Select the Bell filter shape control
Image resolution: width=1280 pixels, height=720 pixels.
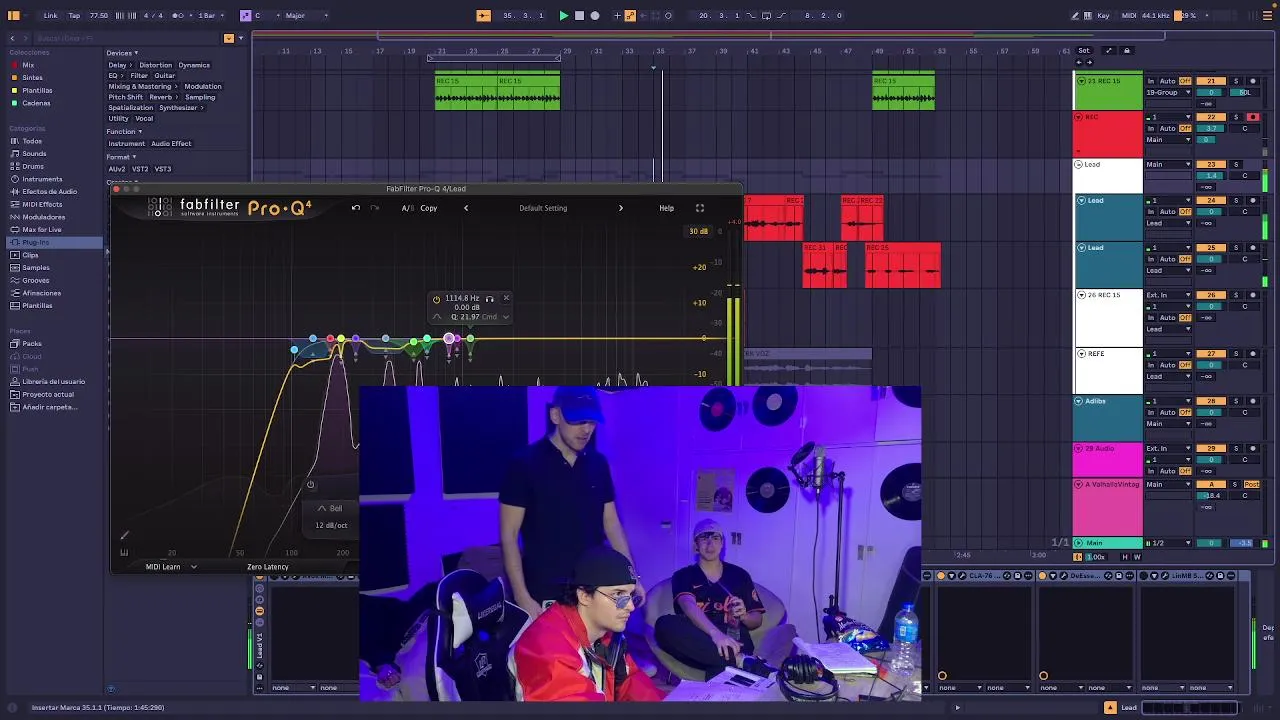[330, 509]
